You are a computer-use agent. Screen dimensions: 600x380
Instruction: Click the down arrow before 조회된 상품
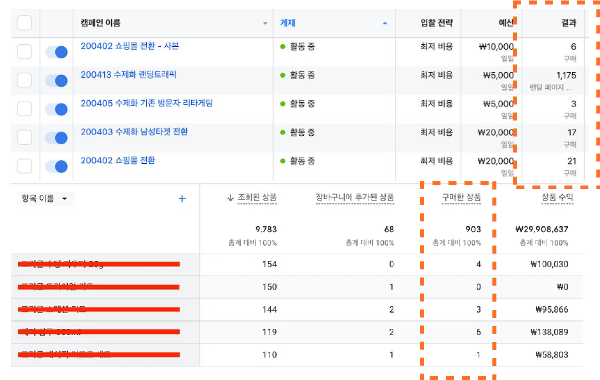coord(230,197)
